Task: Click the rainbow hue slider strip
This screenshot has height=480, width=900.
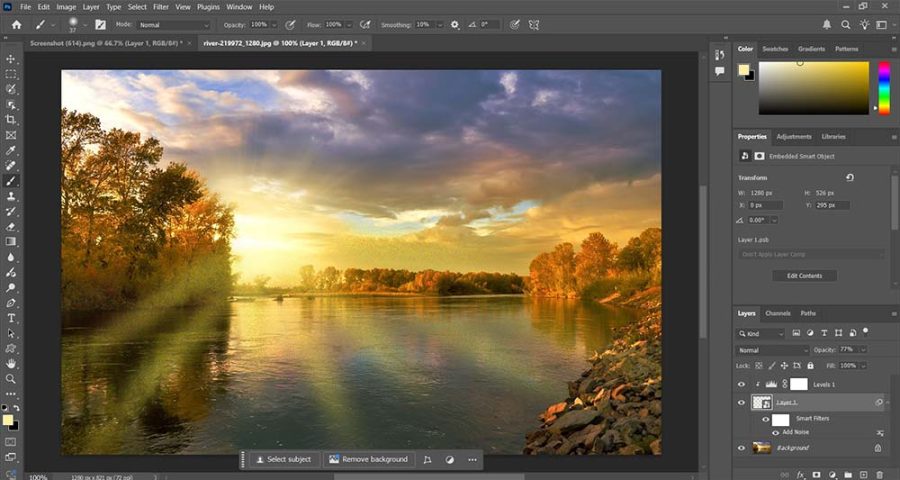Action: [x=884, y=87]
